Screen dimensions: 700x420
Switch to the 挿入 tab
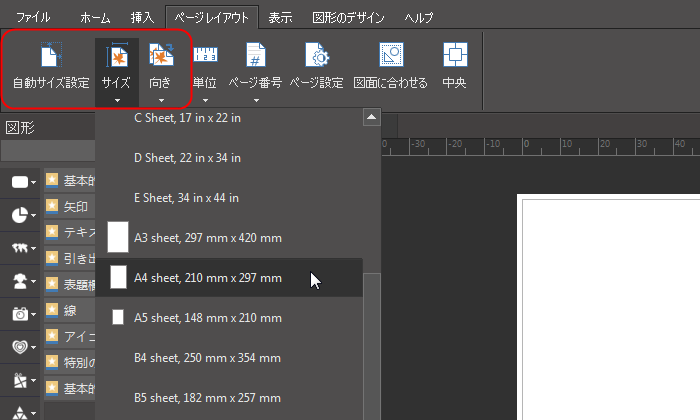click(142, 17)
